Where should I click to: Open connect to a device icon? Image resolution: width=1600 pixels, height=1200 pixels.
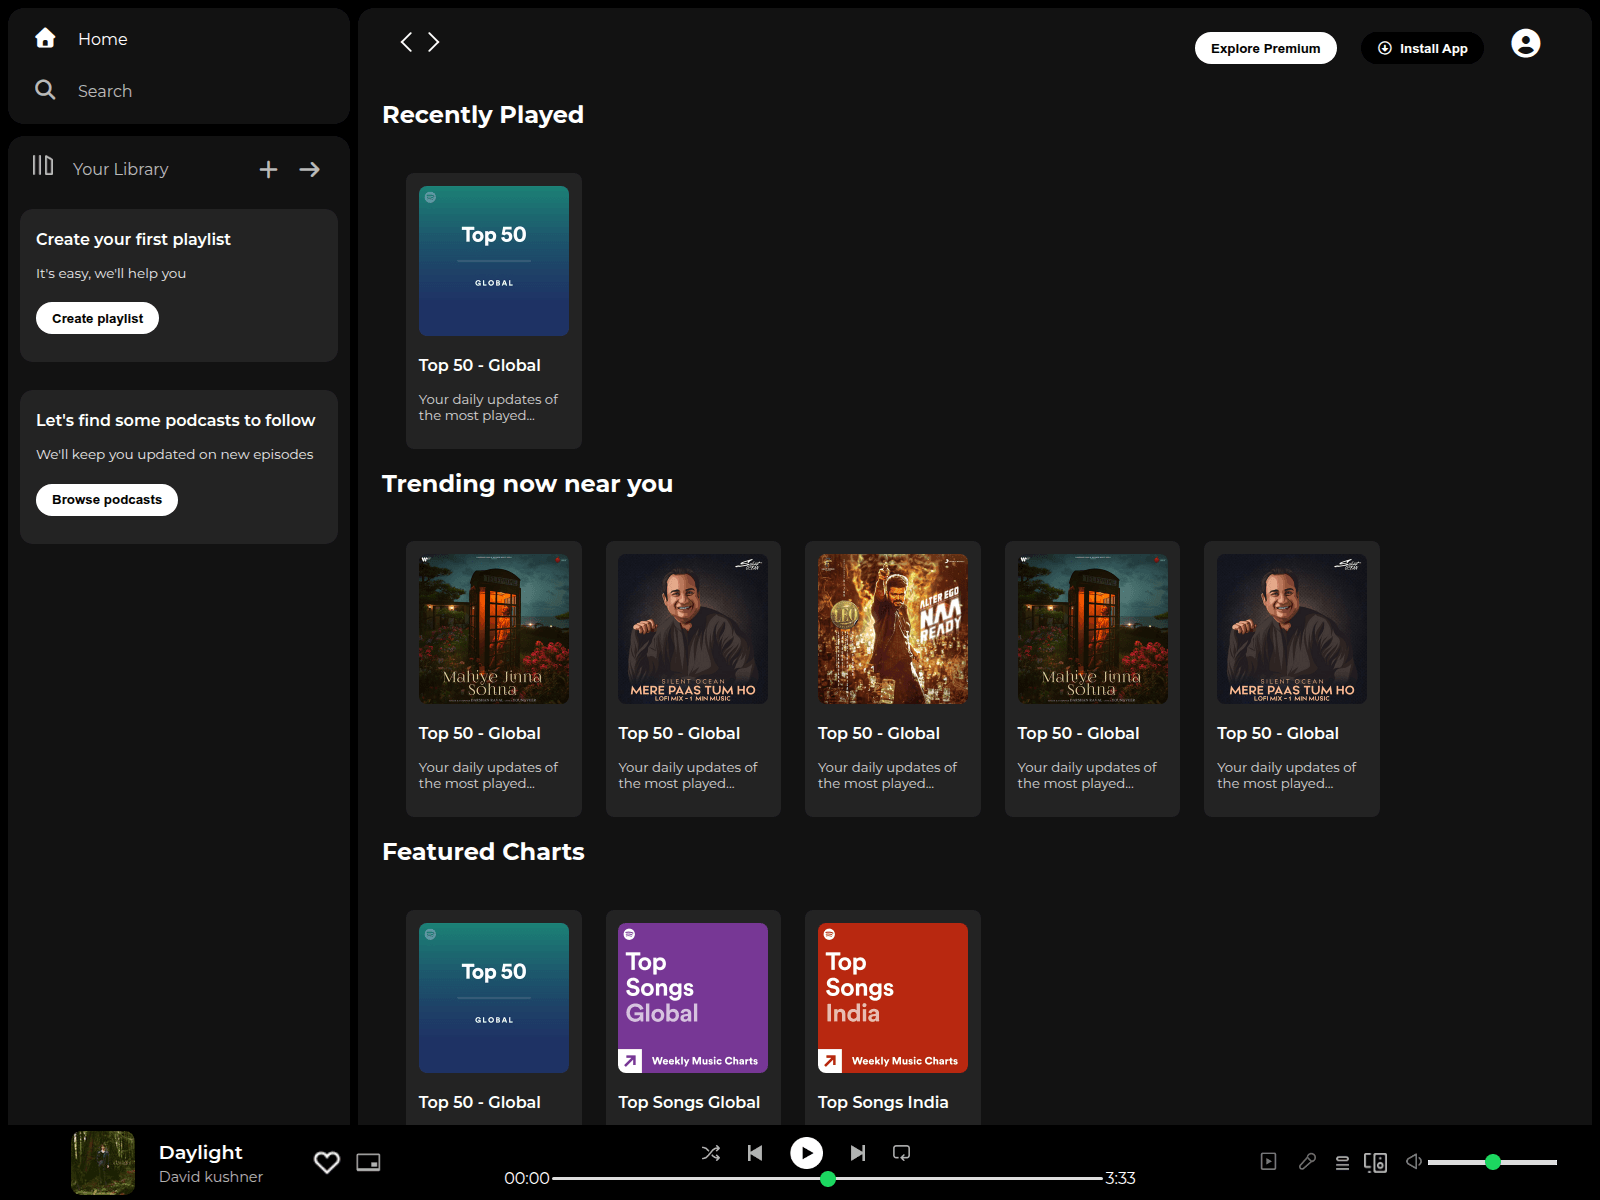(1376, 1162)
